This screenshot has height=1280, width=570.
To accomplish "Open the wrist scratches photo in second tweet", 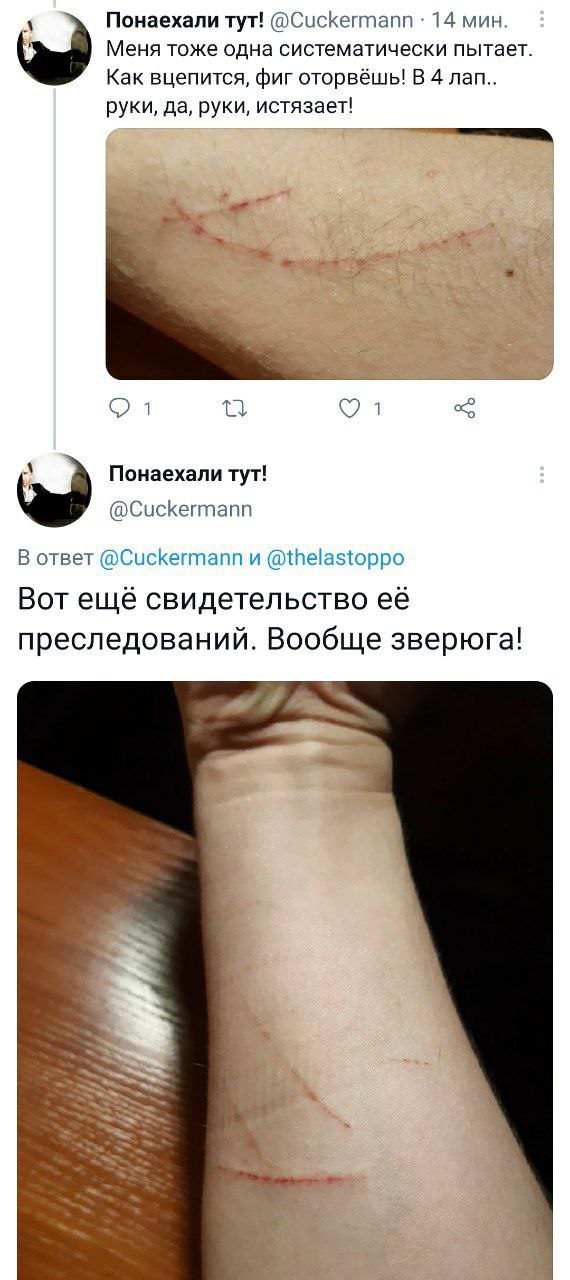I will tap(285, 980).
